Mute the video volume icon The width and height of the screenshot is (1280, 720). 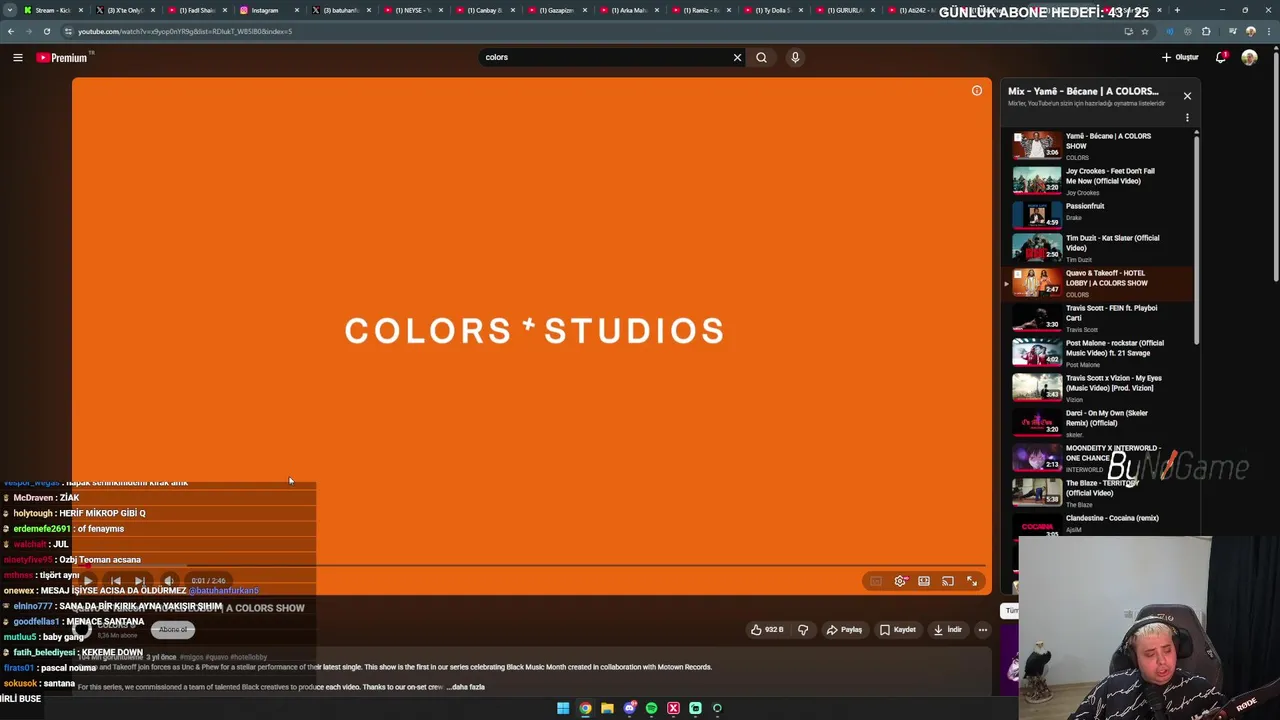pyautogui.click(x=168, y=581)
